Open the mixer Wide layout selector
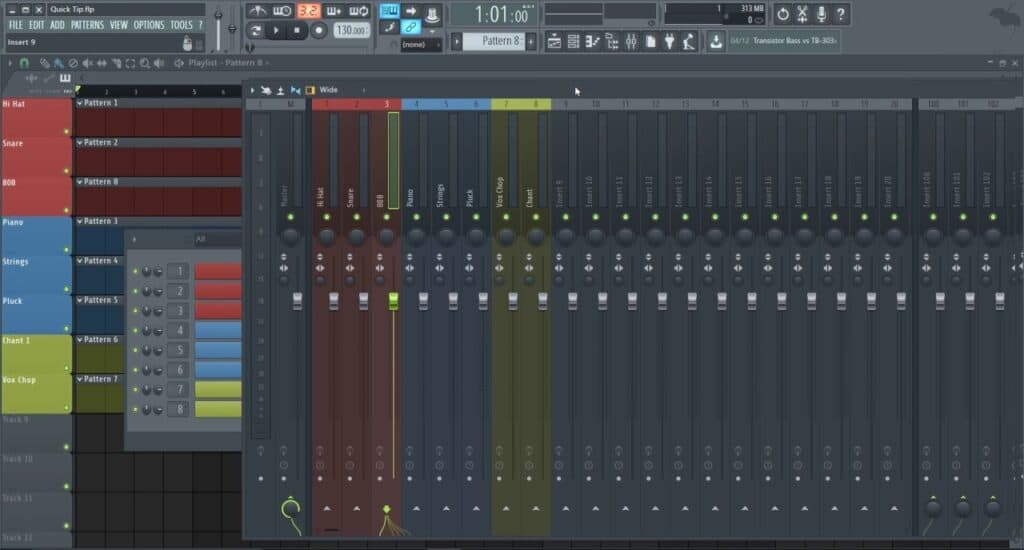 (x=328, y=89)
